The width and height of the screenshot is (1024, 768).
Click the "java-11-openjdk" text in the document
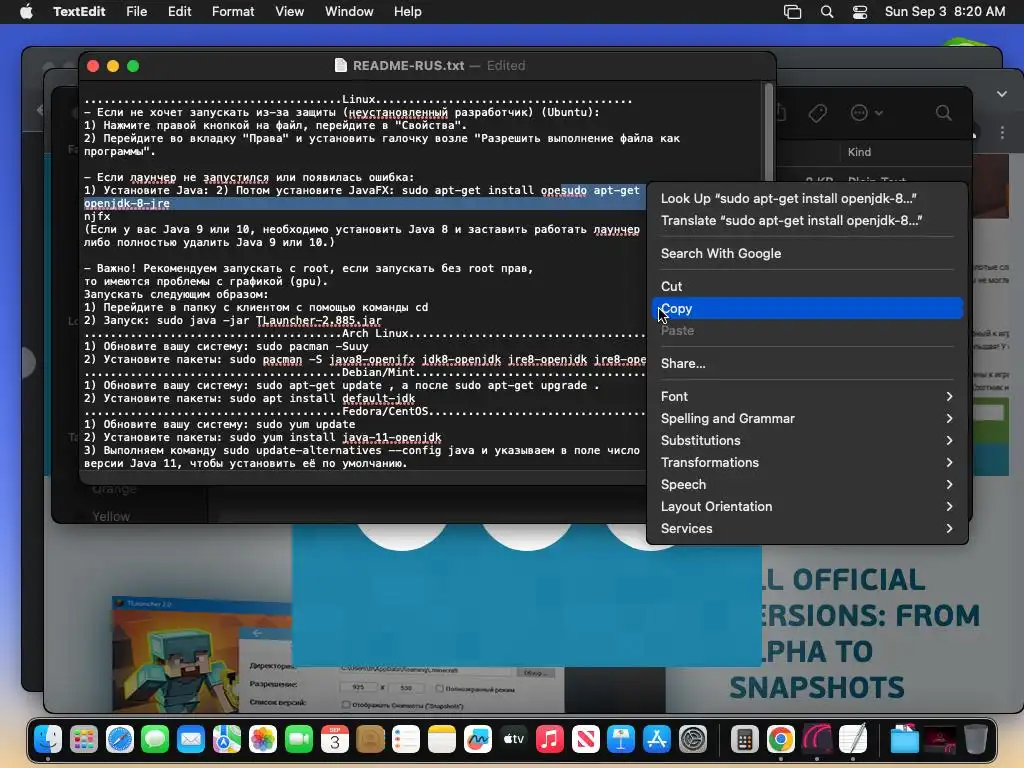click(x=391, y=438)
